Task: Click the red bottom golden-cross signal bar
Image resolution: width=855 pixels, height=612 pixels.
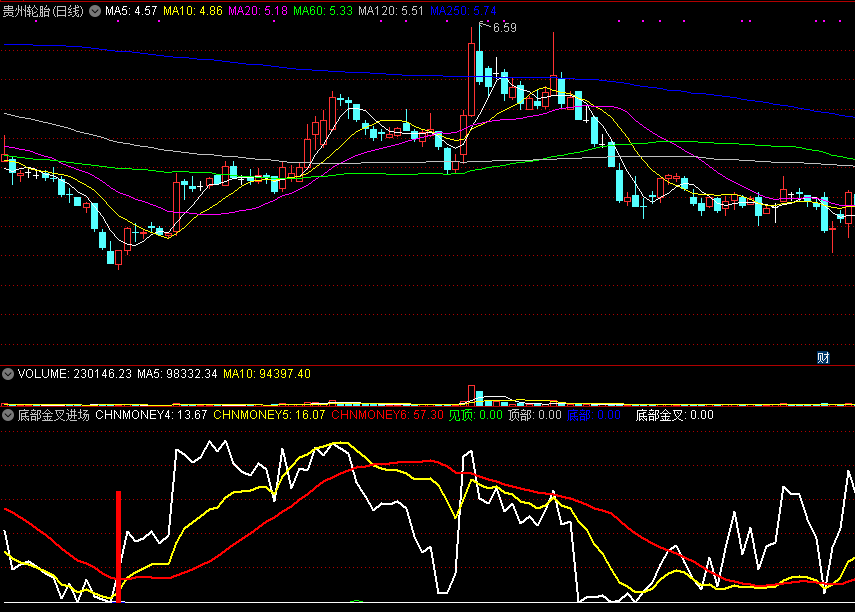Action: (x=118, y=547)
